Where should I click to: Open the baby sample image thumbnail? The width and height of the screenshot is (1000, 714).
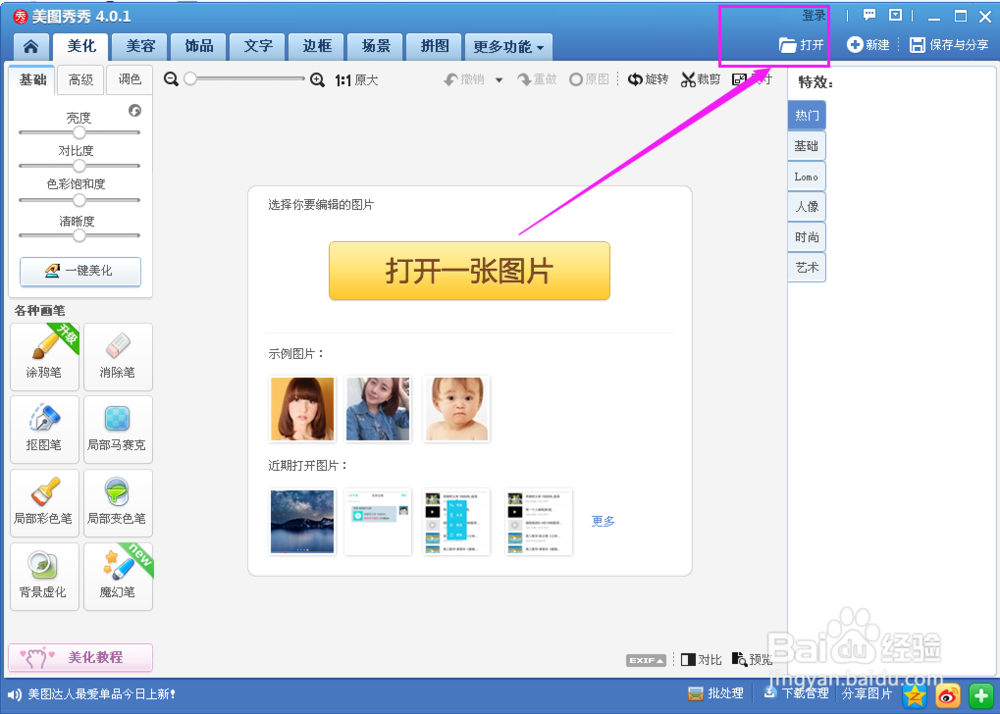point(456,408)
